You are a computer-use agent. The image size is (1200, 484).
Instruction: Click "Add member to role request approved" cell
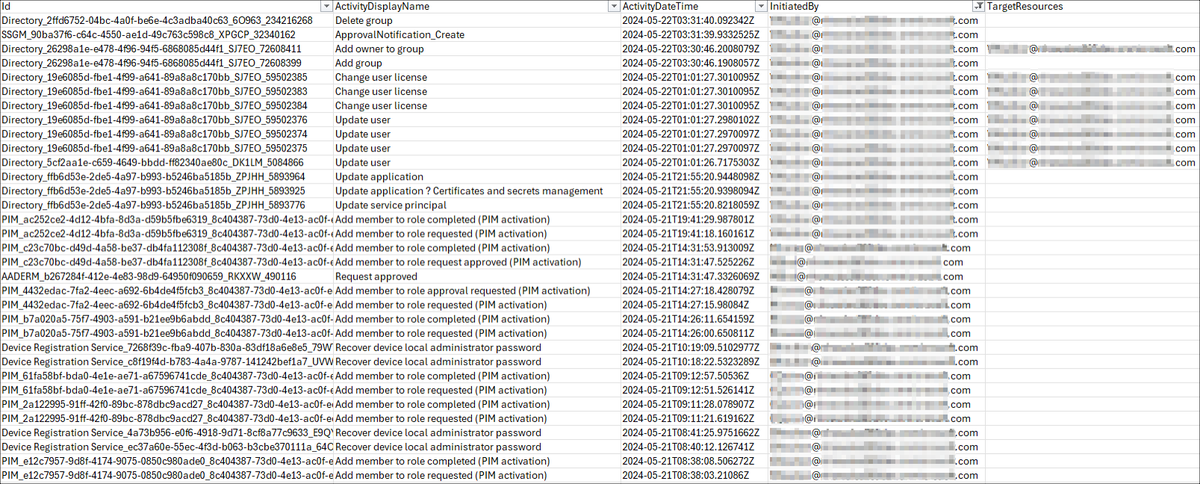pos(476,261)
